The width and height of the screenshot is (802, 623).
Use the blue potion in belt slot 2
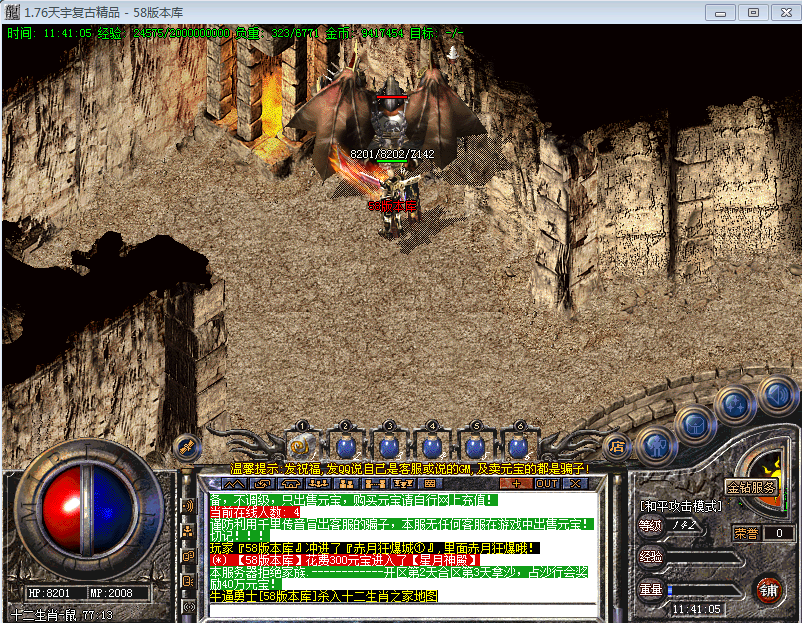click(x=346, y=445)
